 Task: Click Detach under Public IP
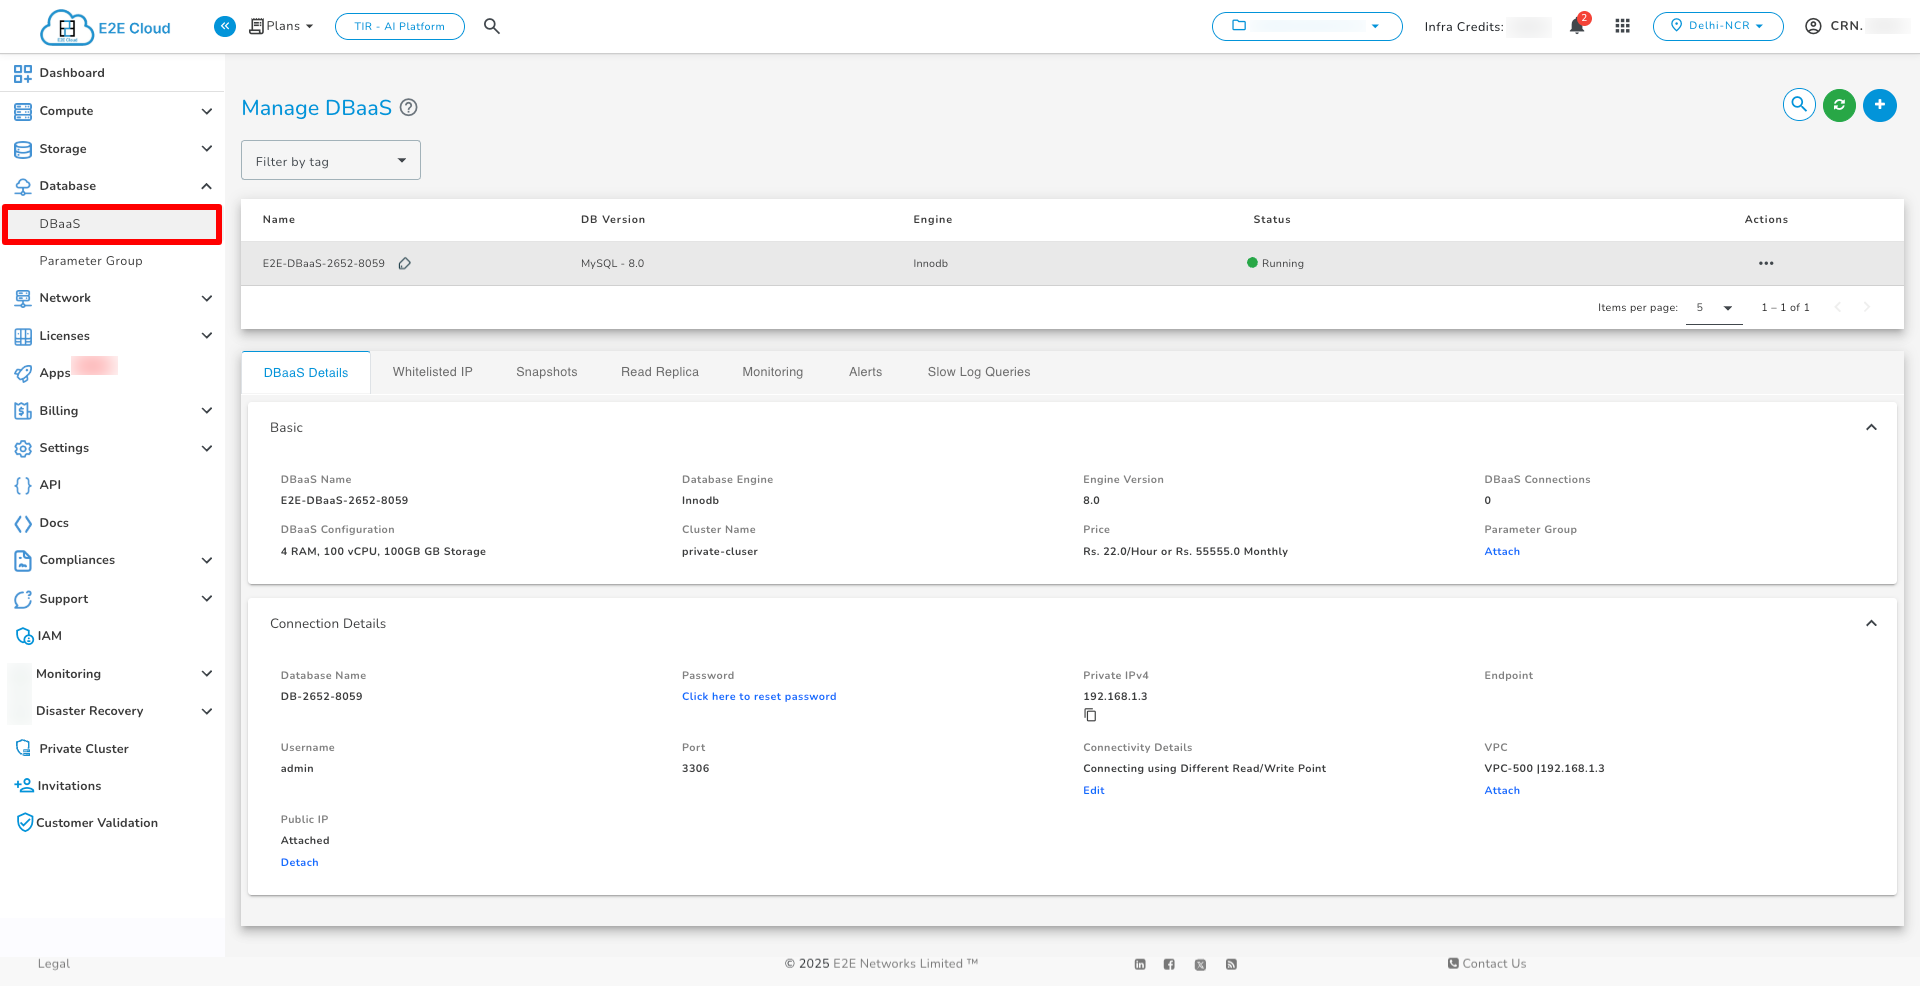(299, 863)
